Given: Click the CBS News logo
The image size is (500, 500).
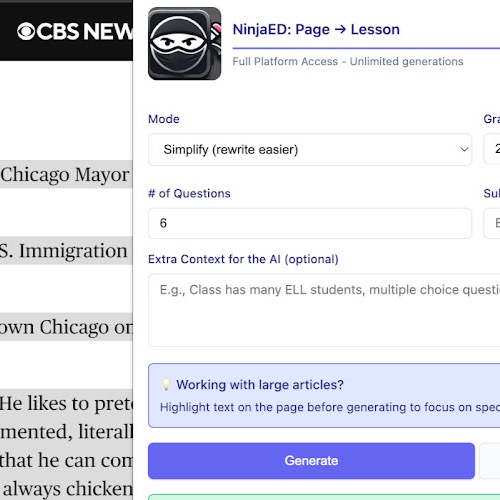Looking at the screenshot, I should pos(75,32).
